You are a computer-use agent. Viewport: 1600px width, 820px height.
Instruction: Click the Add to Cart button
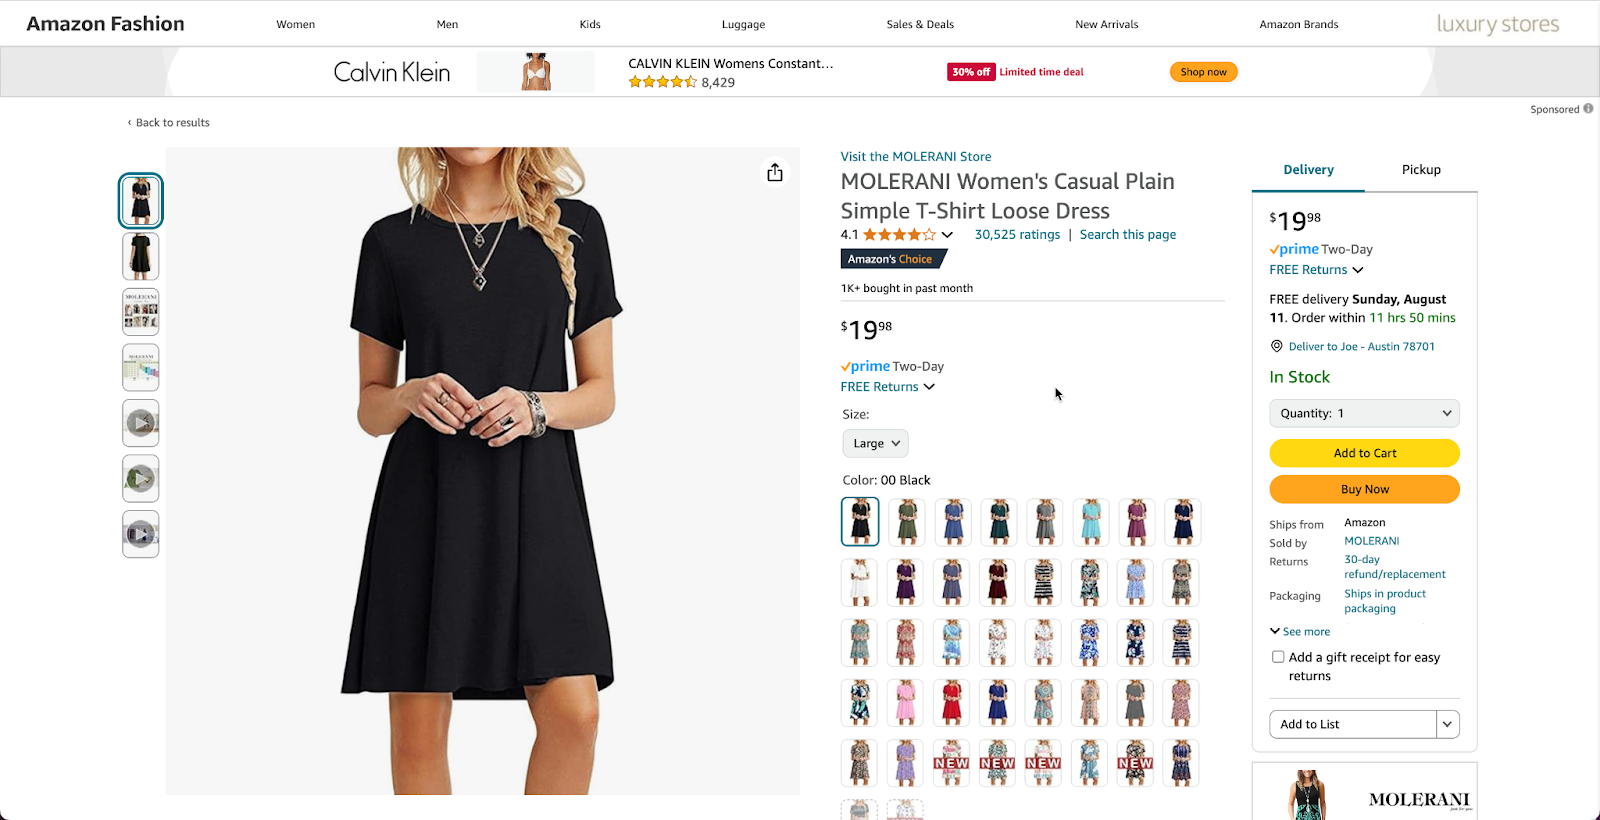1364,452
